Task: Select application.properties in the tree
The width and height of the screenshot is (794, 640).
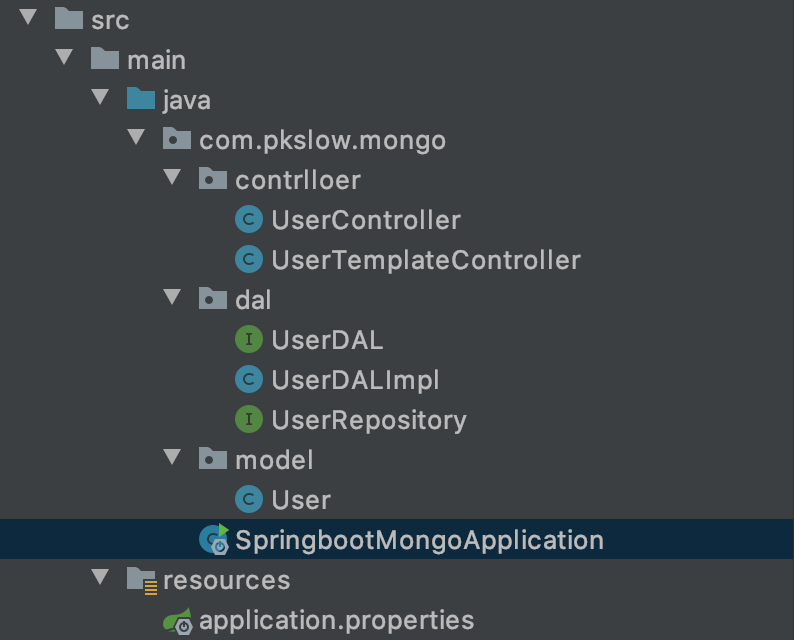Action: point(336,620)
